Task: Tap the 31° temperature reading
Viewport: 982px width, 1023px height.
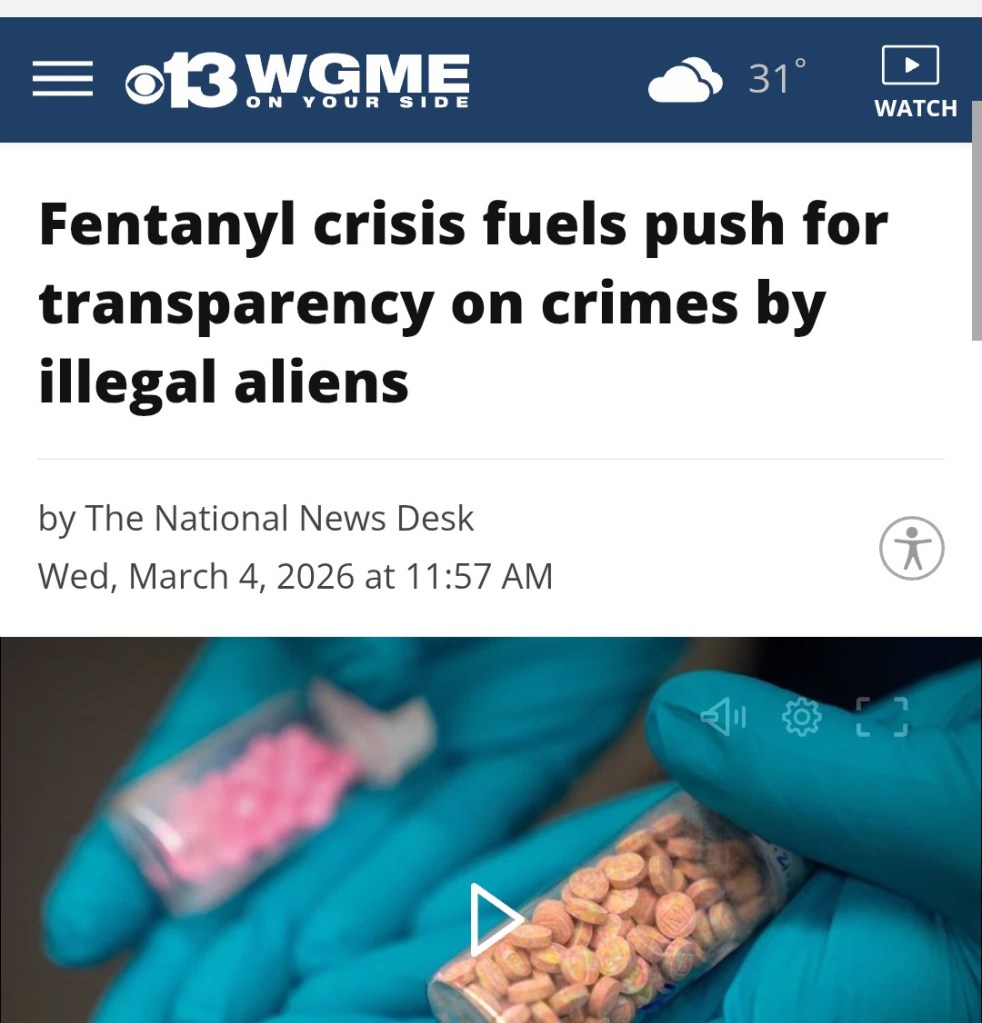Action: coord(777,77)
